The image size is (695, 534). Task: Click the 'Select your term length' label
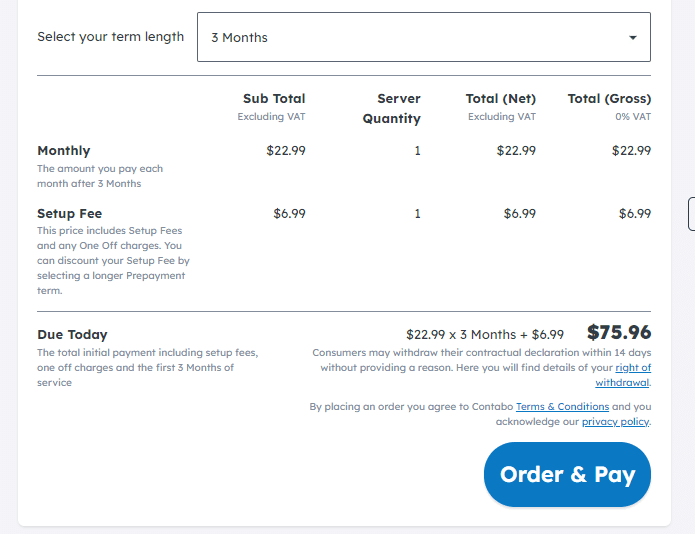click(x=110, y=37)
